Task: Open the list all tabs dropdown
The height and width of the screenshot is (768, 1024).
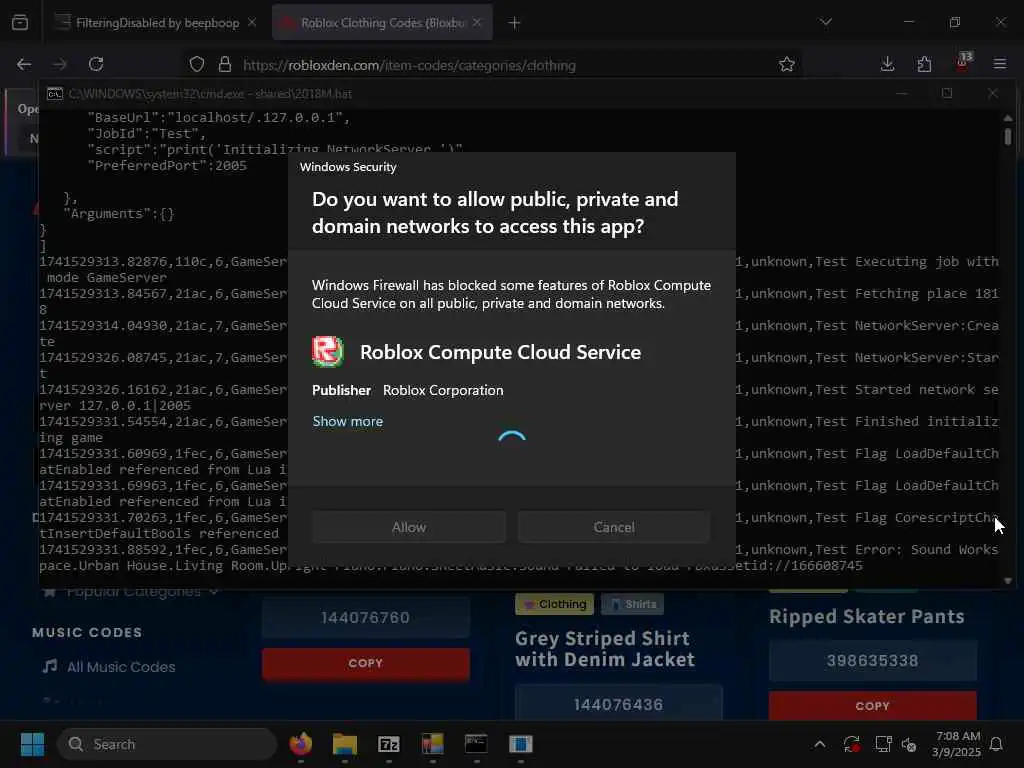Action: click(825, 22)
